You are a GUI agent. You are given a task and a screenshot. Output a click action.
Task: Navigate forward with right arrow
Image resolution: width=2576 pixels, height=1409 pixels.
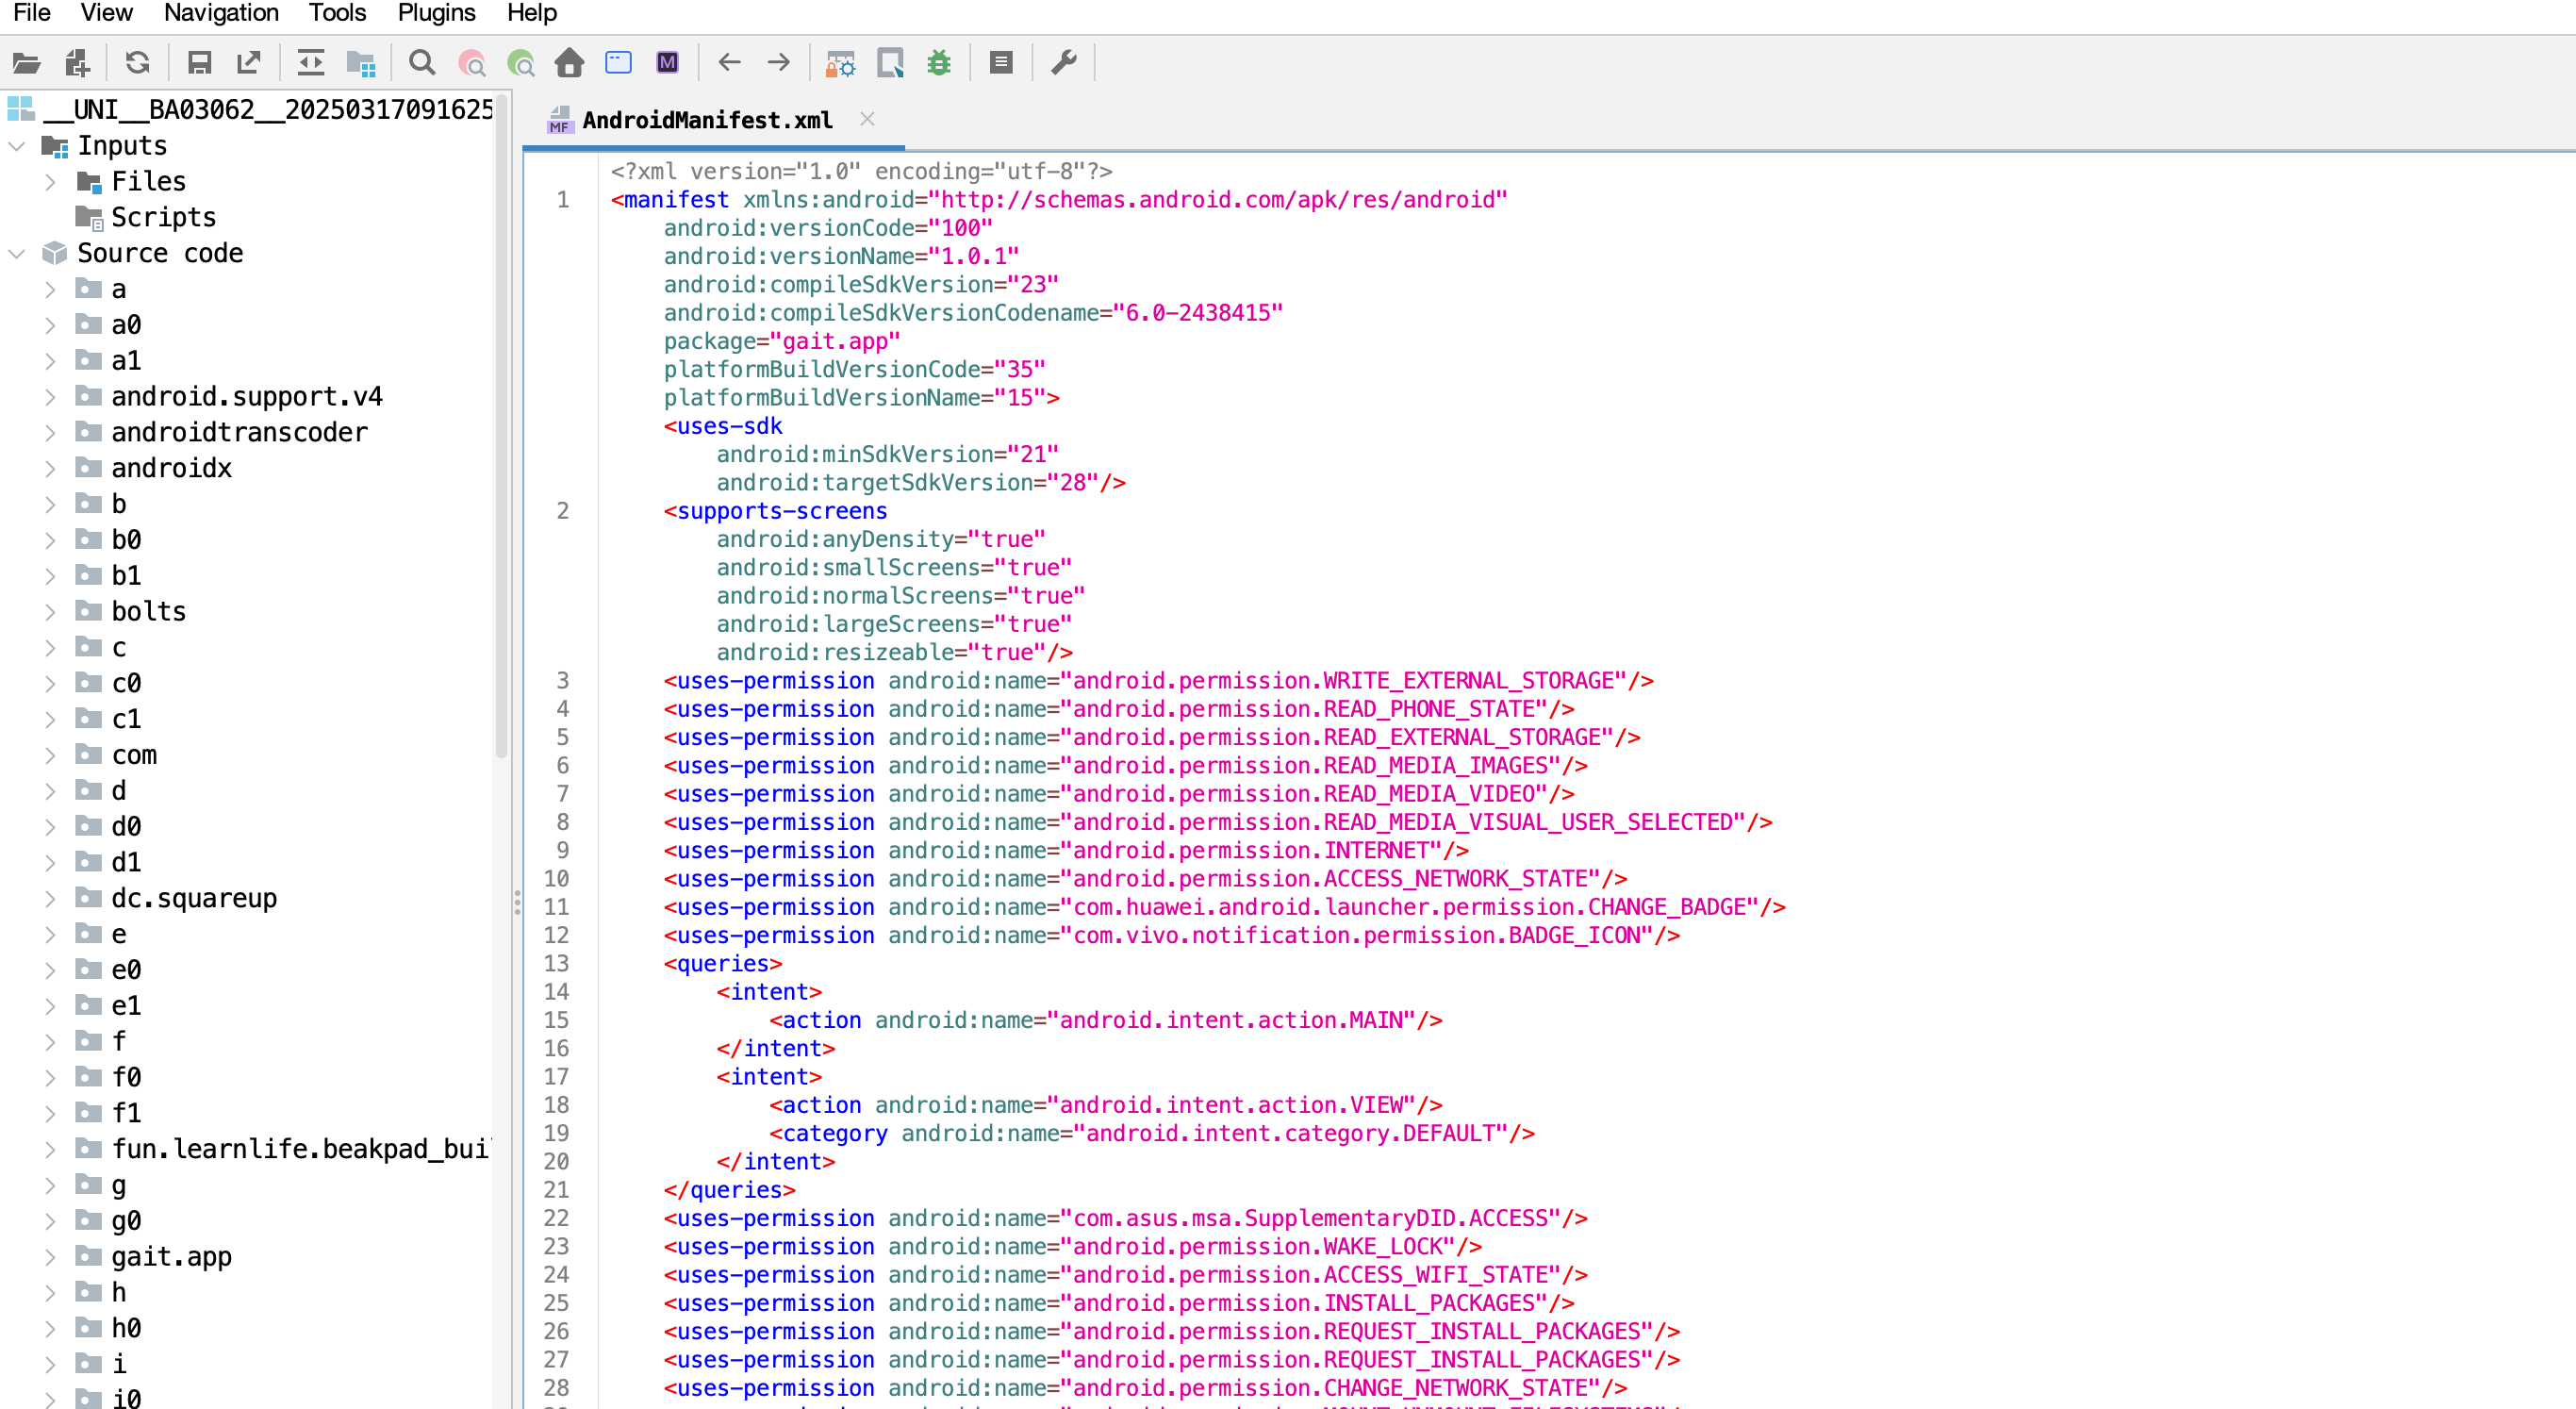coord(779,63)
